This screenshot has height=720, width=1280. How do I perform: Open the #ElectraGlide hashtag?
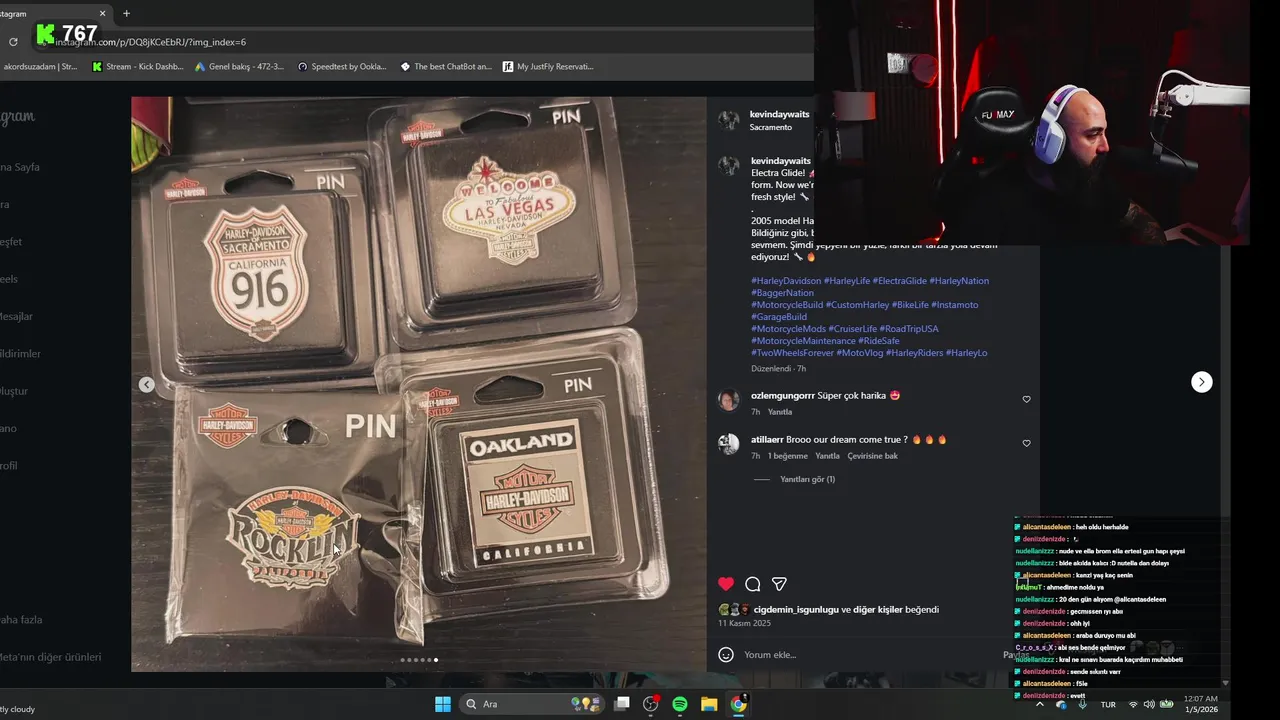pyautogui.click(x=899, y=281)
